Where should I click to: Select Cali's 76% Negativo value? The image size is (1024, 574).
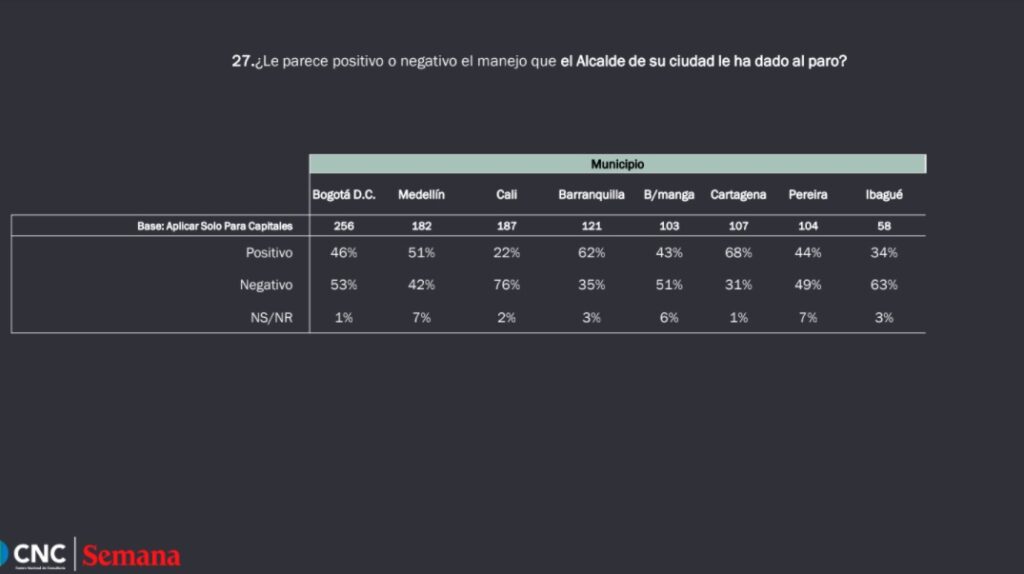tap(507, 285)
